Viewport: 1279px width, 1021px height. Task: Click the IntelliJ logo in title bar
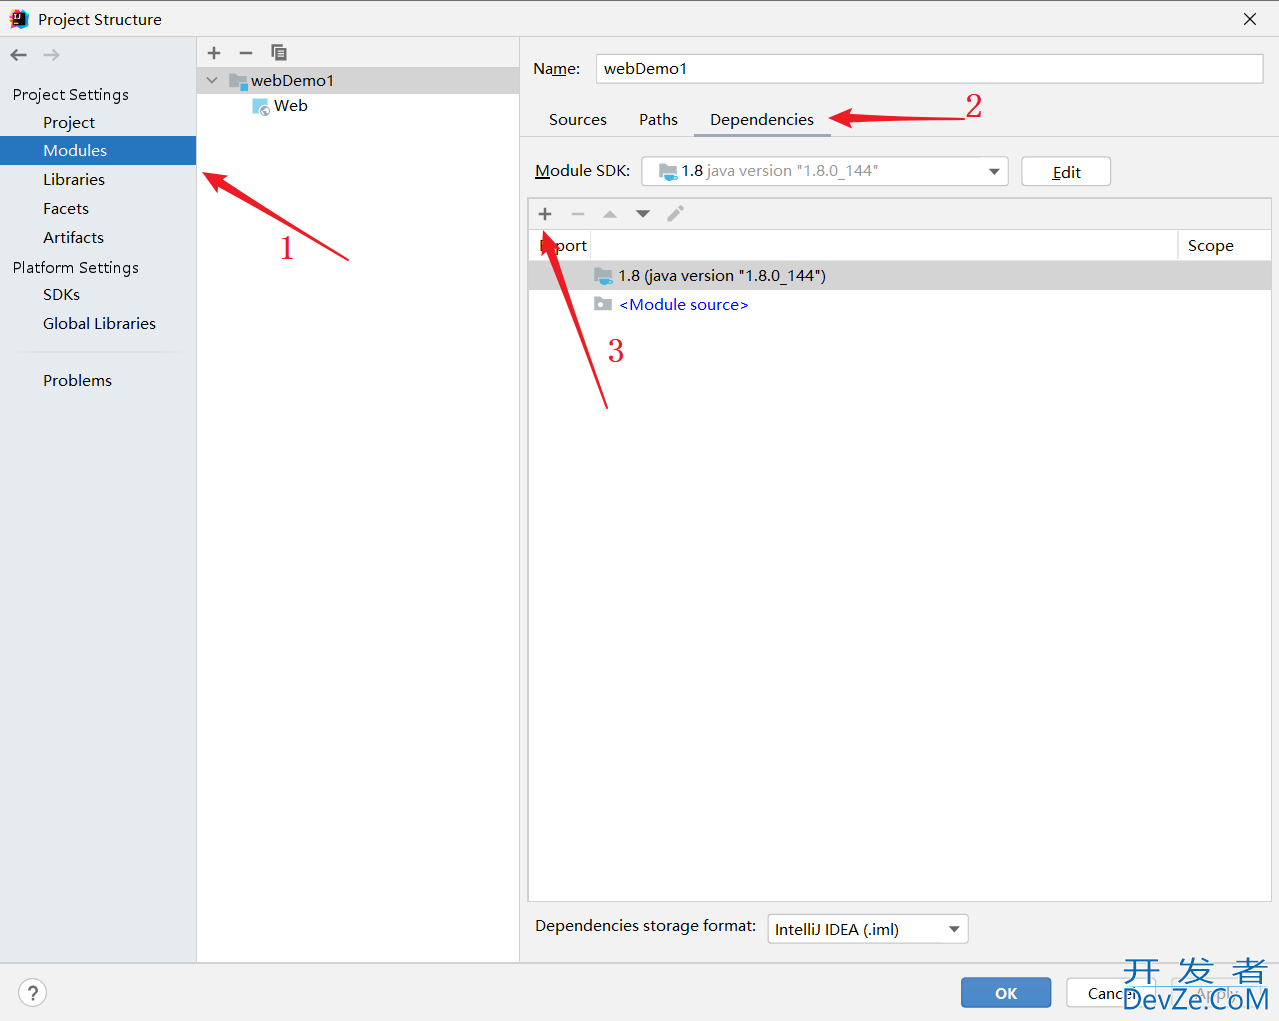[x=19, y=19]
